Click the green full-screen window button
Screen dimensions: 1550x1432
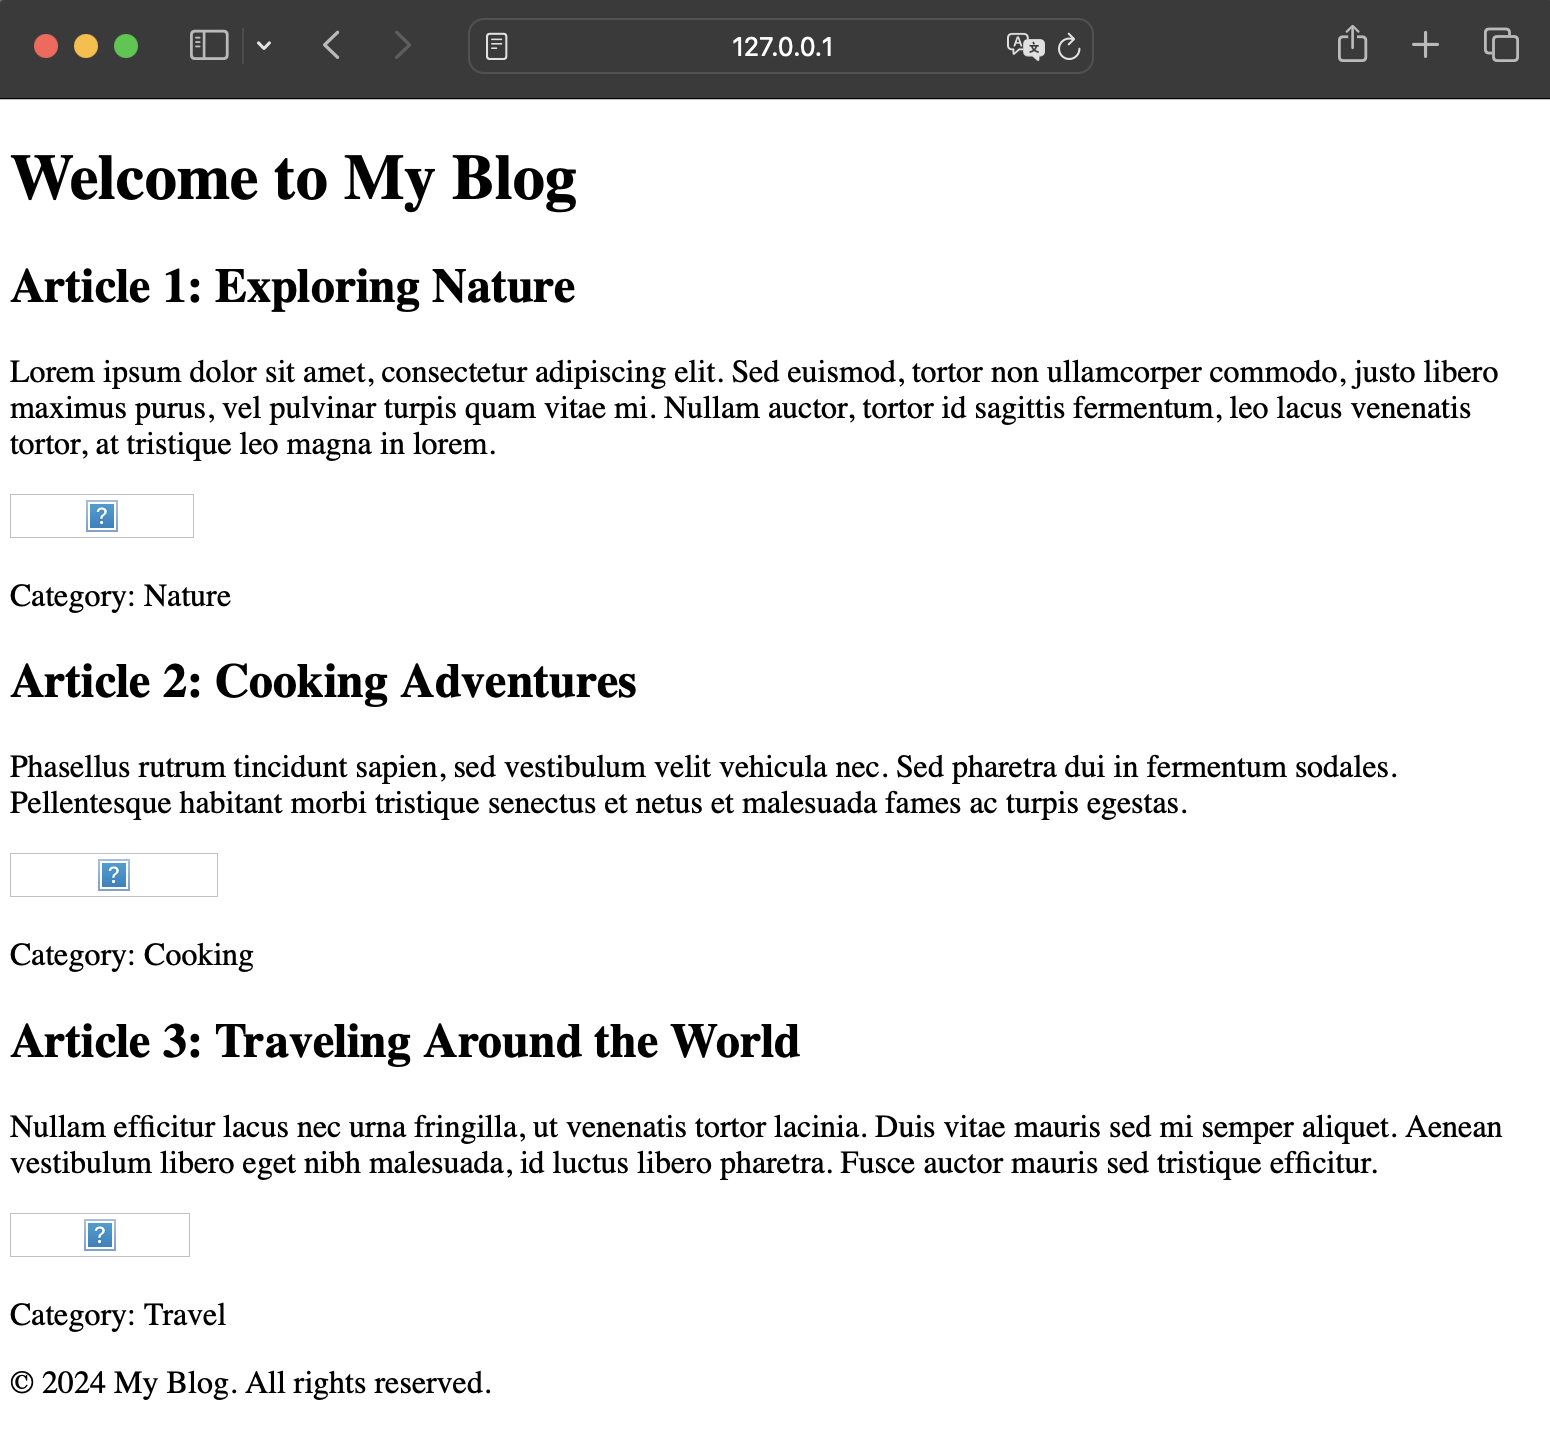(126, 46)
